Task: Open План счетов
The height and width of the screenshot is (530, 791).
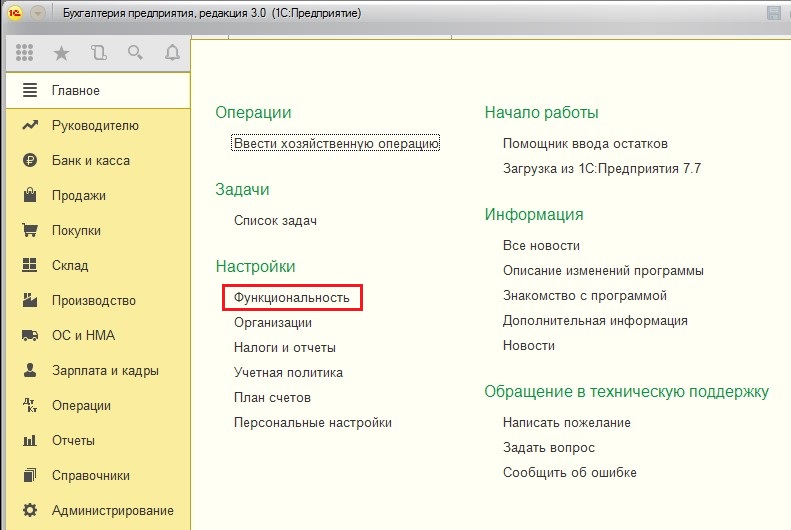Action: pos(272,397)
